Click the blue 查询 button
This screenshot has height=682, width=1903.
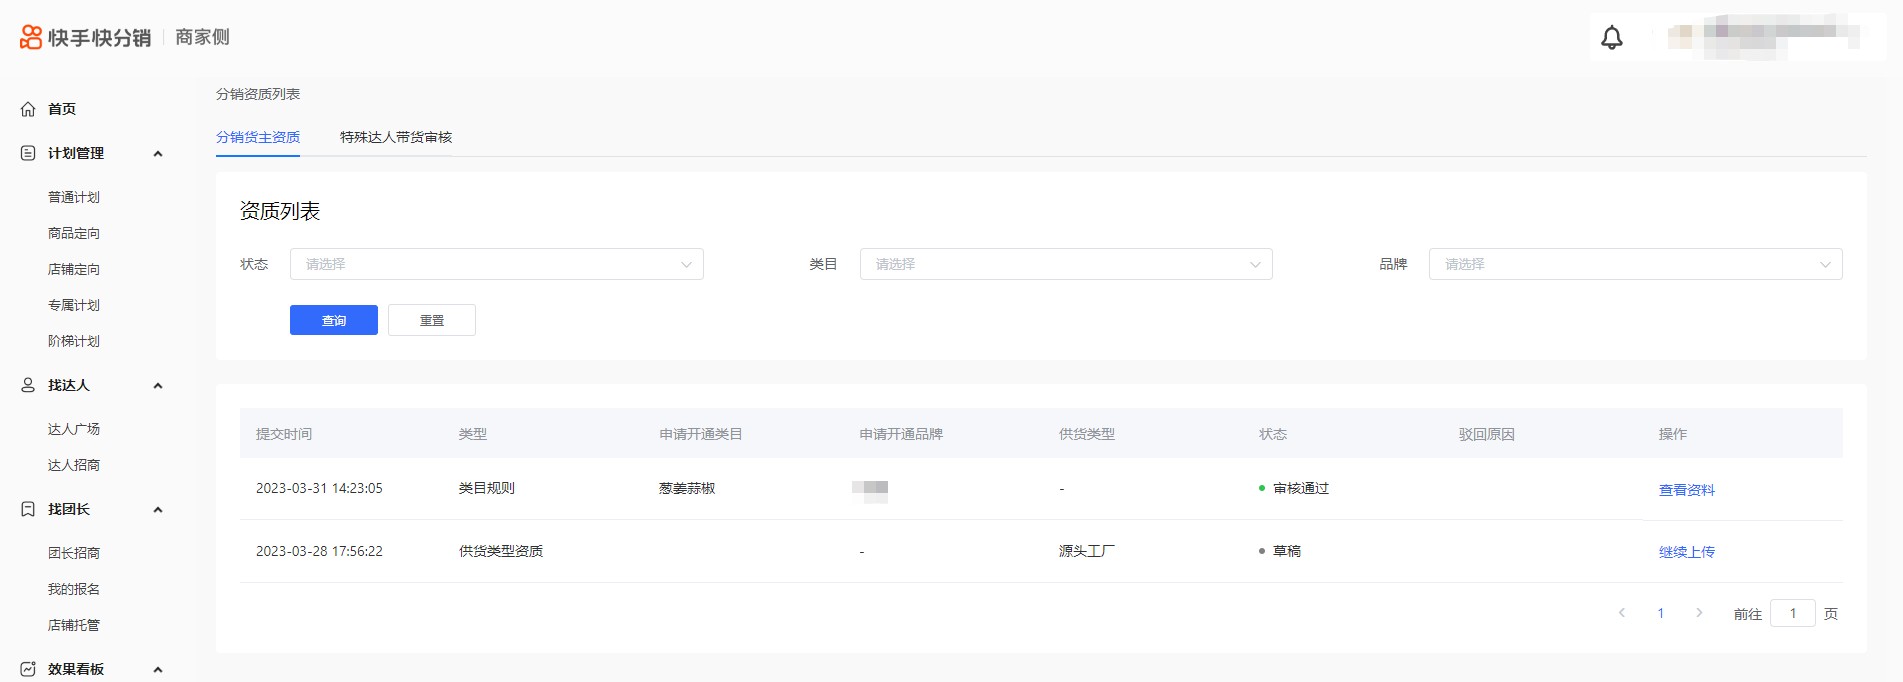point(334,320)
